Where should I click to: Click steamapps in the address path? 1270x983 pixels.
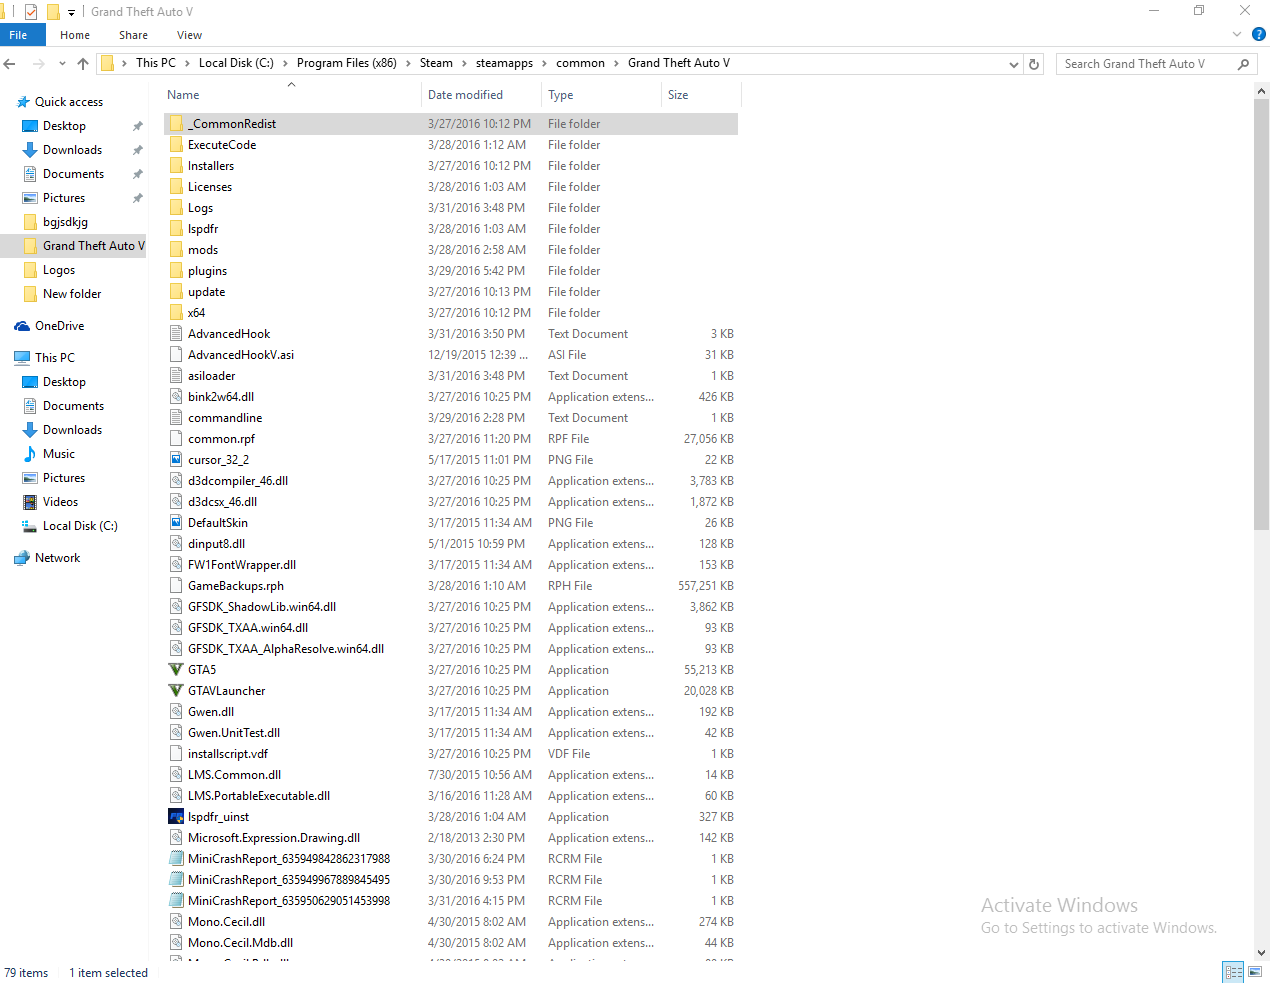(504, 63)
